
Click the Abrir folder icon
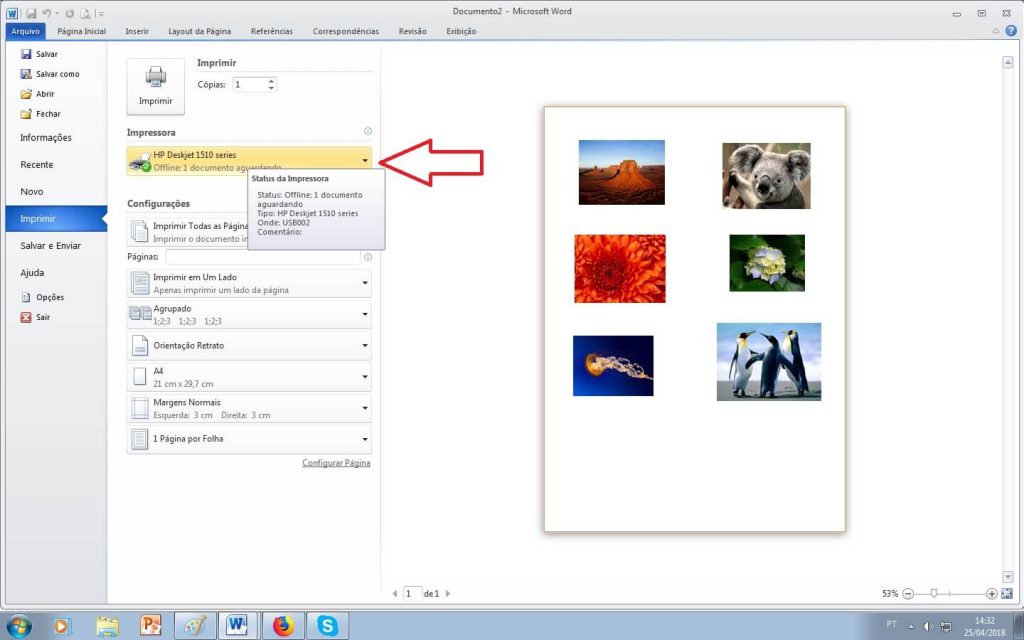26,94
